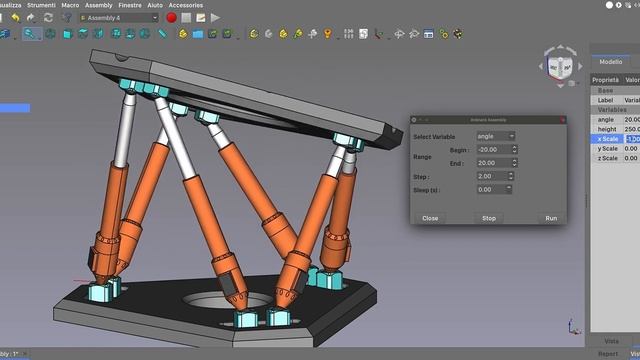Click the yellow-green gears icon
The width and height of the screenshot is (640, 360).
coord(444,34)
